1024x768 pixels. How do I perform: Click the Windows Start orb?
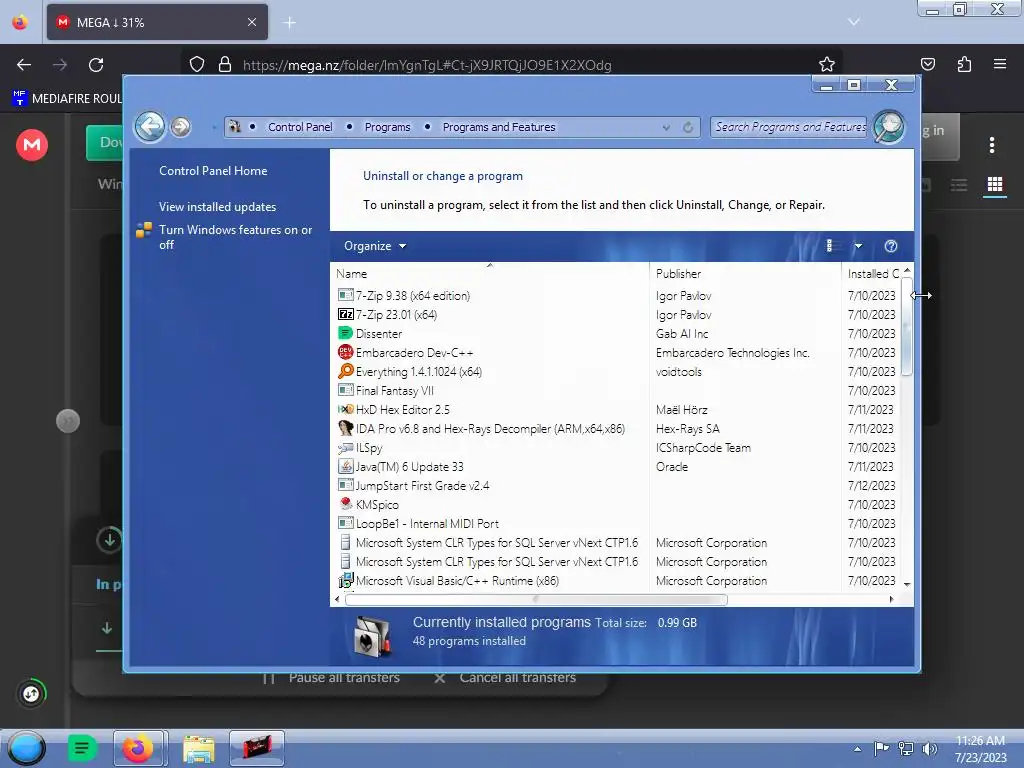coord(27,748)
